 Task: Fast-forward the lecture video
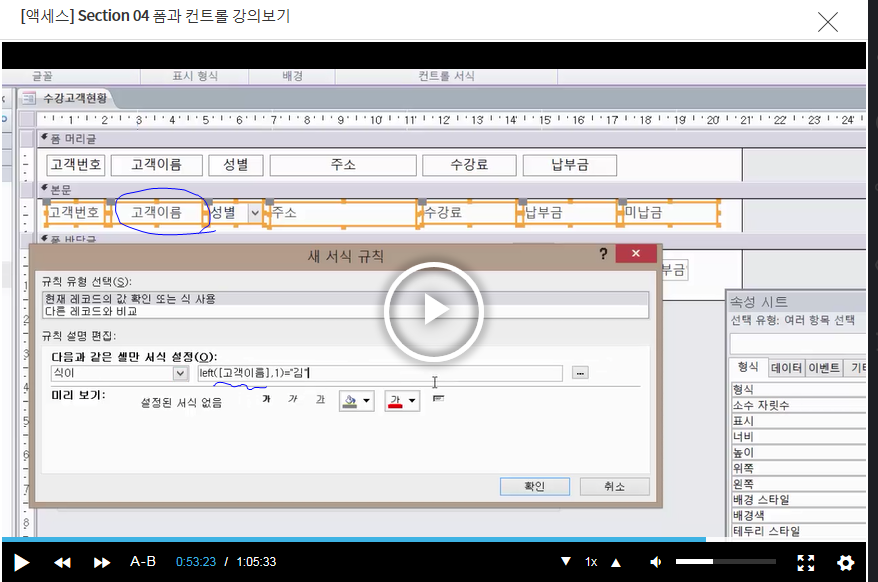tap(102, 562)
